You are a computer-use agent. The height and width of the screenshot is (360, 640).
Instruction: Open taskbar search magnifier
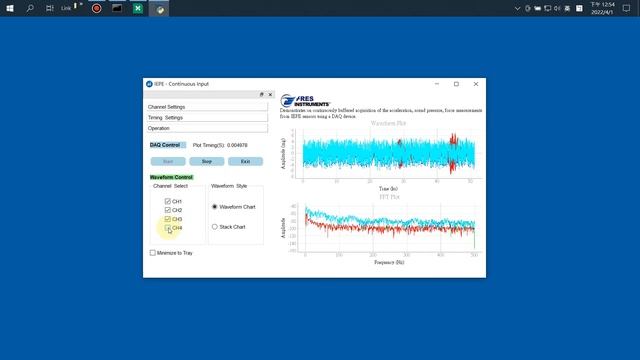(30, 8)
